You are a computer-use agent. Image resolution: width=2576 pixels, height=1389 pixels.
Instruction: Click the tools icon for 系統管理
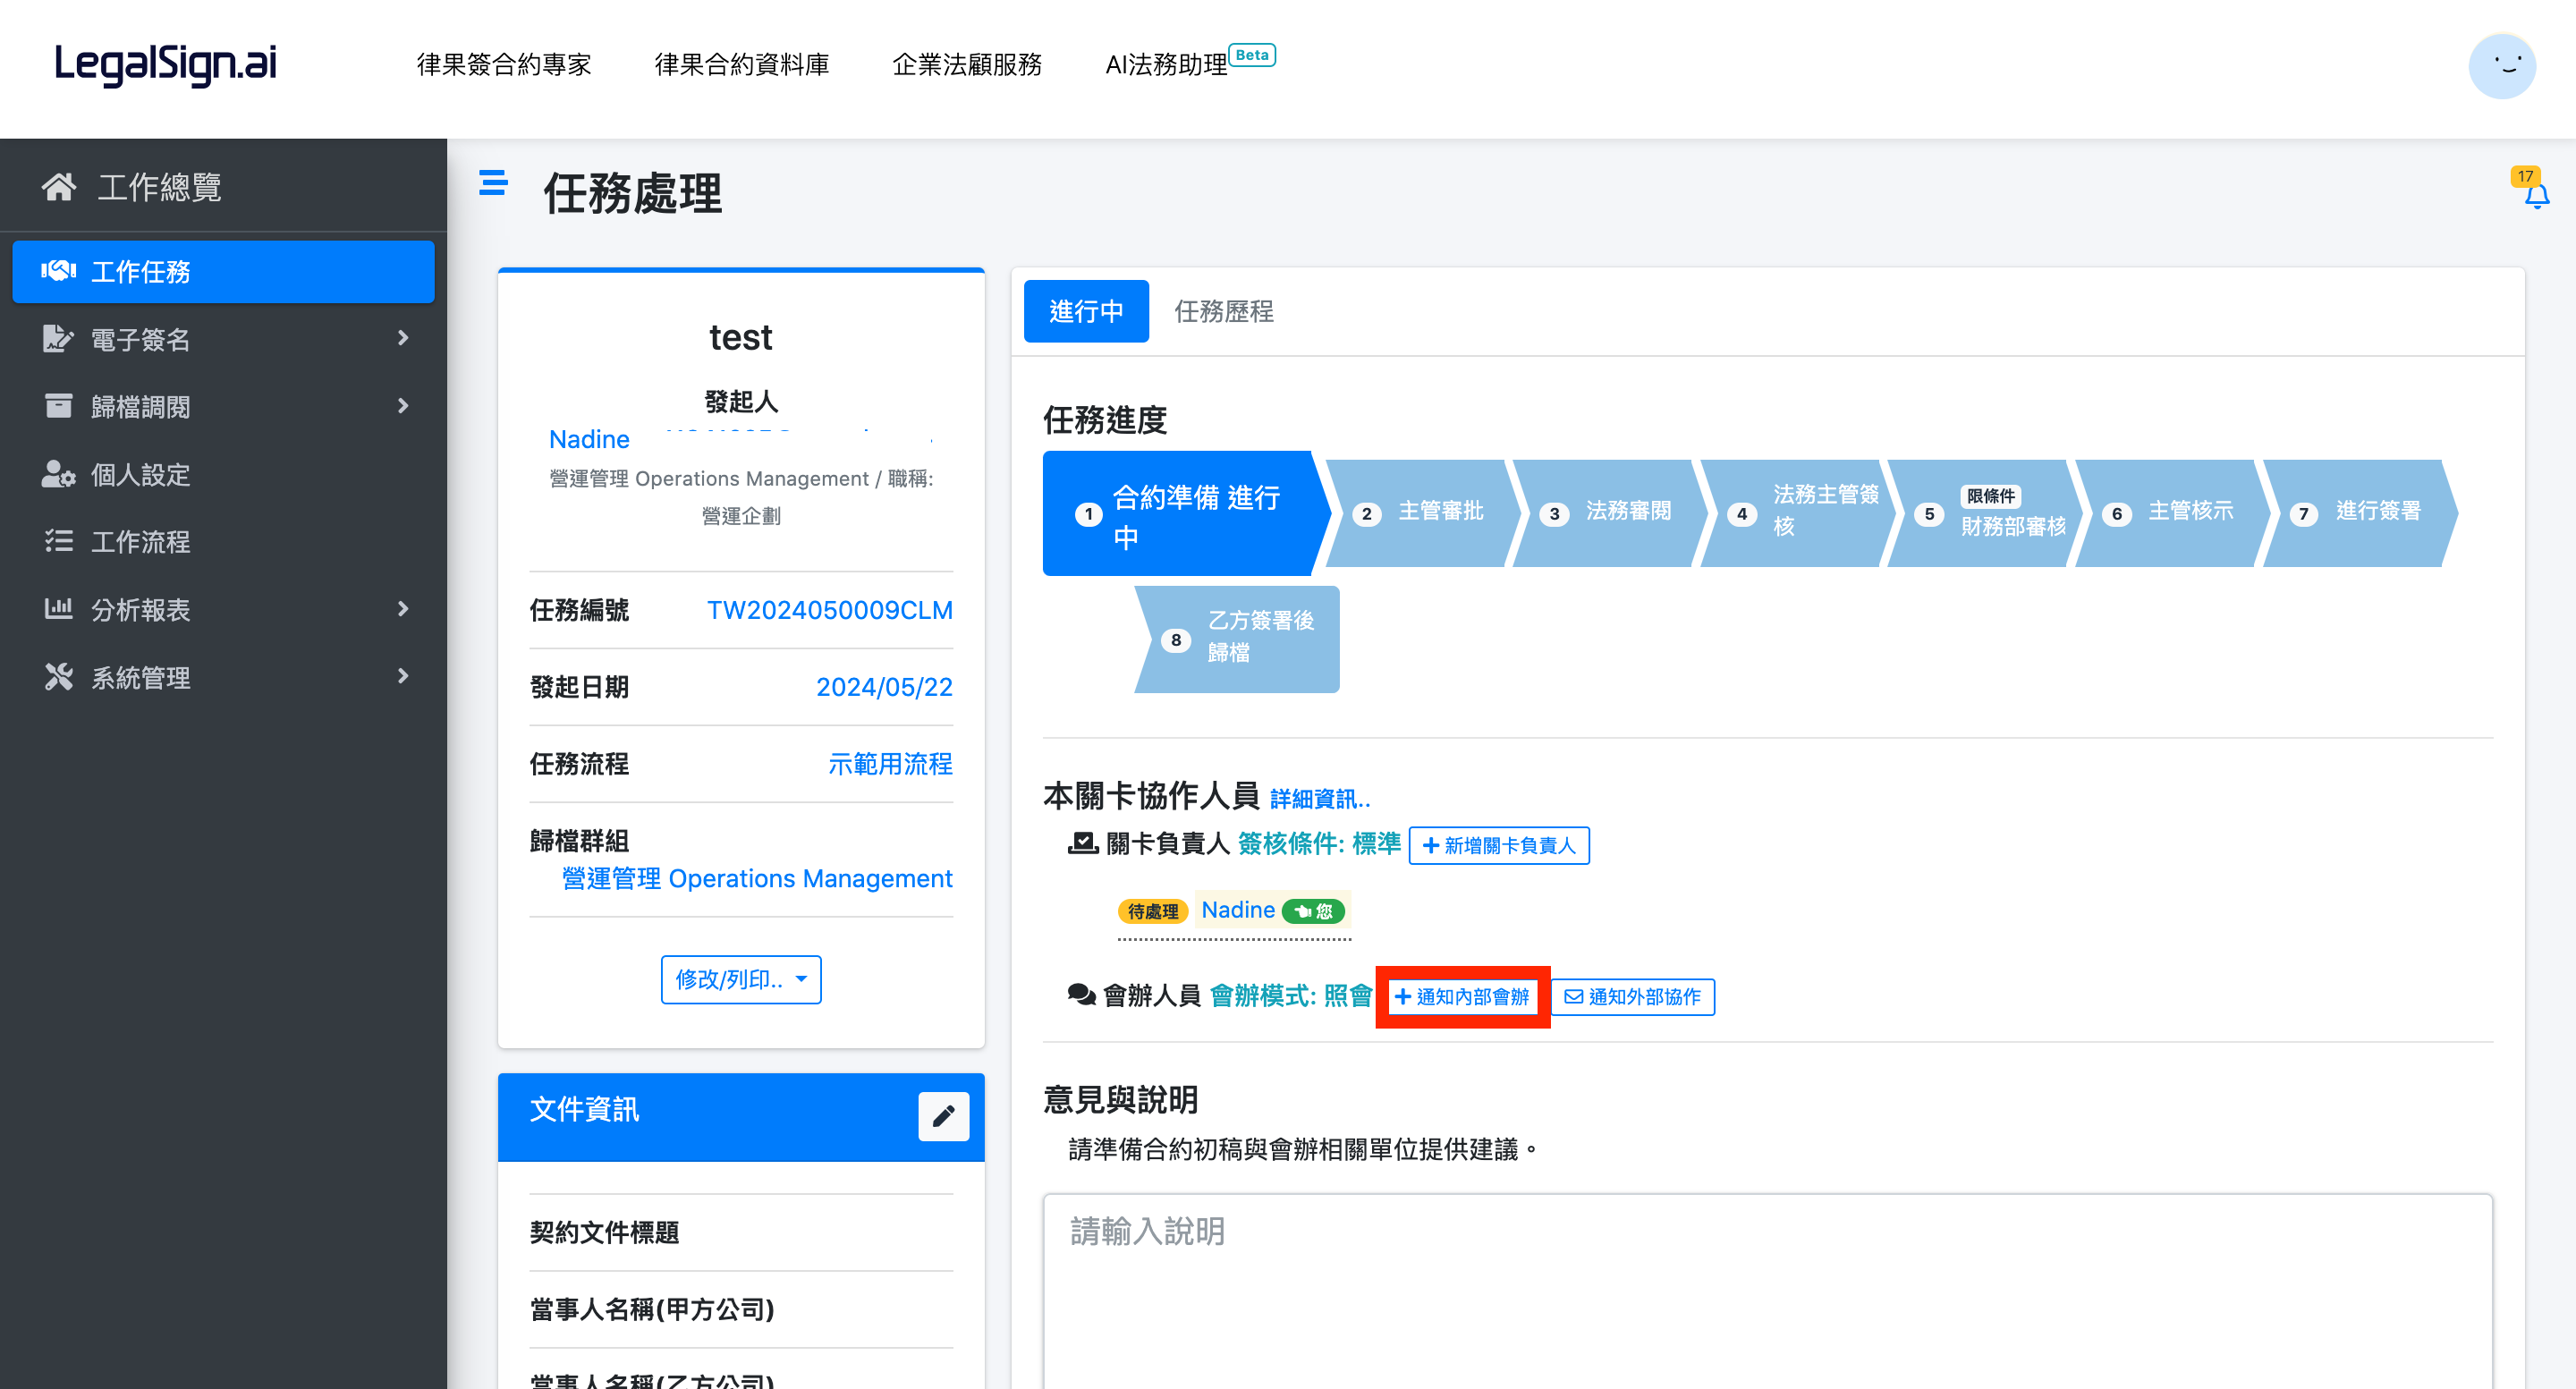coord(59,677)
